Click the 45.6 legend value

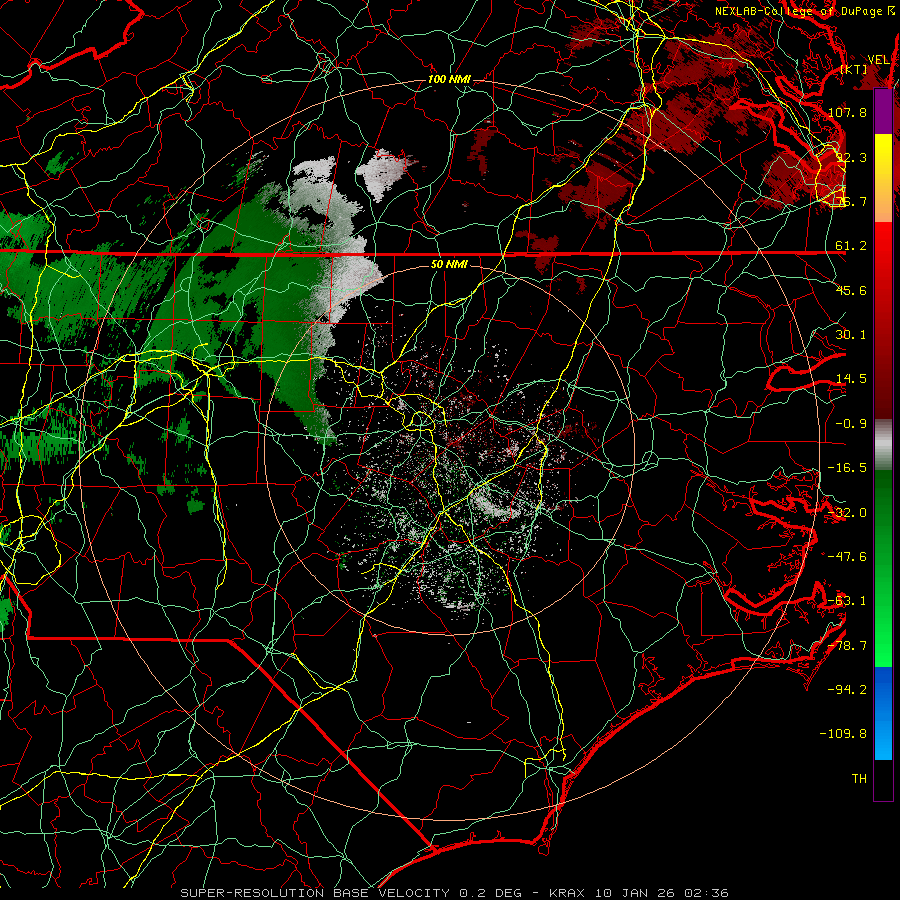851,290
